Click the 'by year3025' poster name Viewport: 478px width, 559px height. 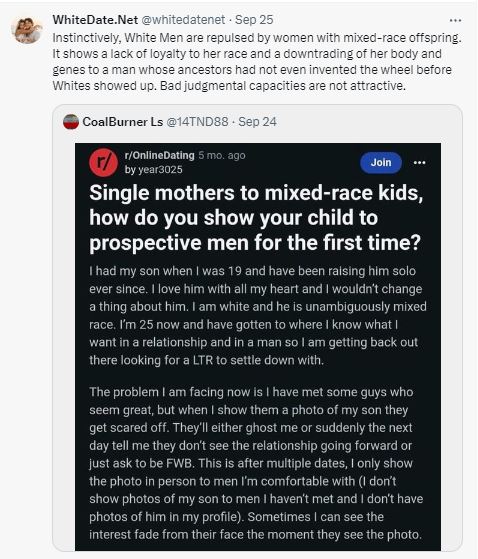(153, 170)
